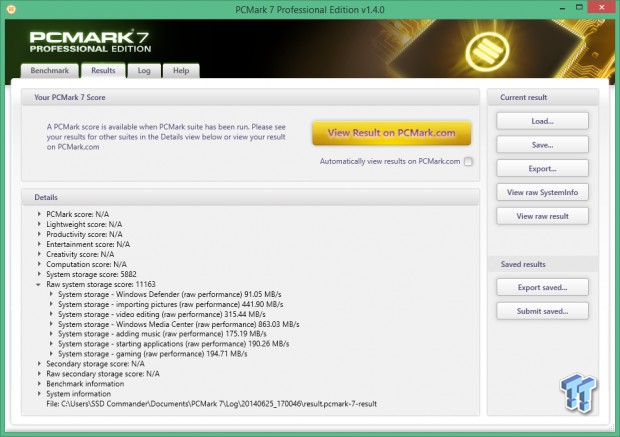The image size is (620, 437).
Task: Minimize the PCMark 7 window
Action: point(562,8)
